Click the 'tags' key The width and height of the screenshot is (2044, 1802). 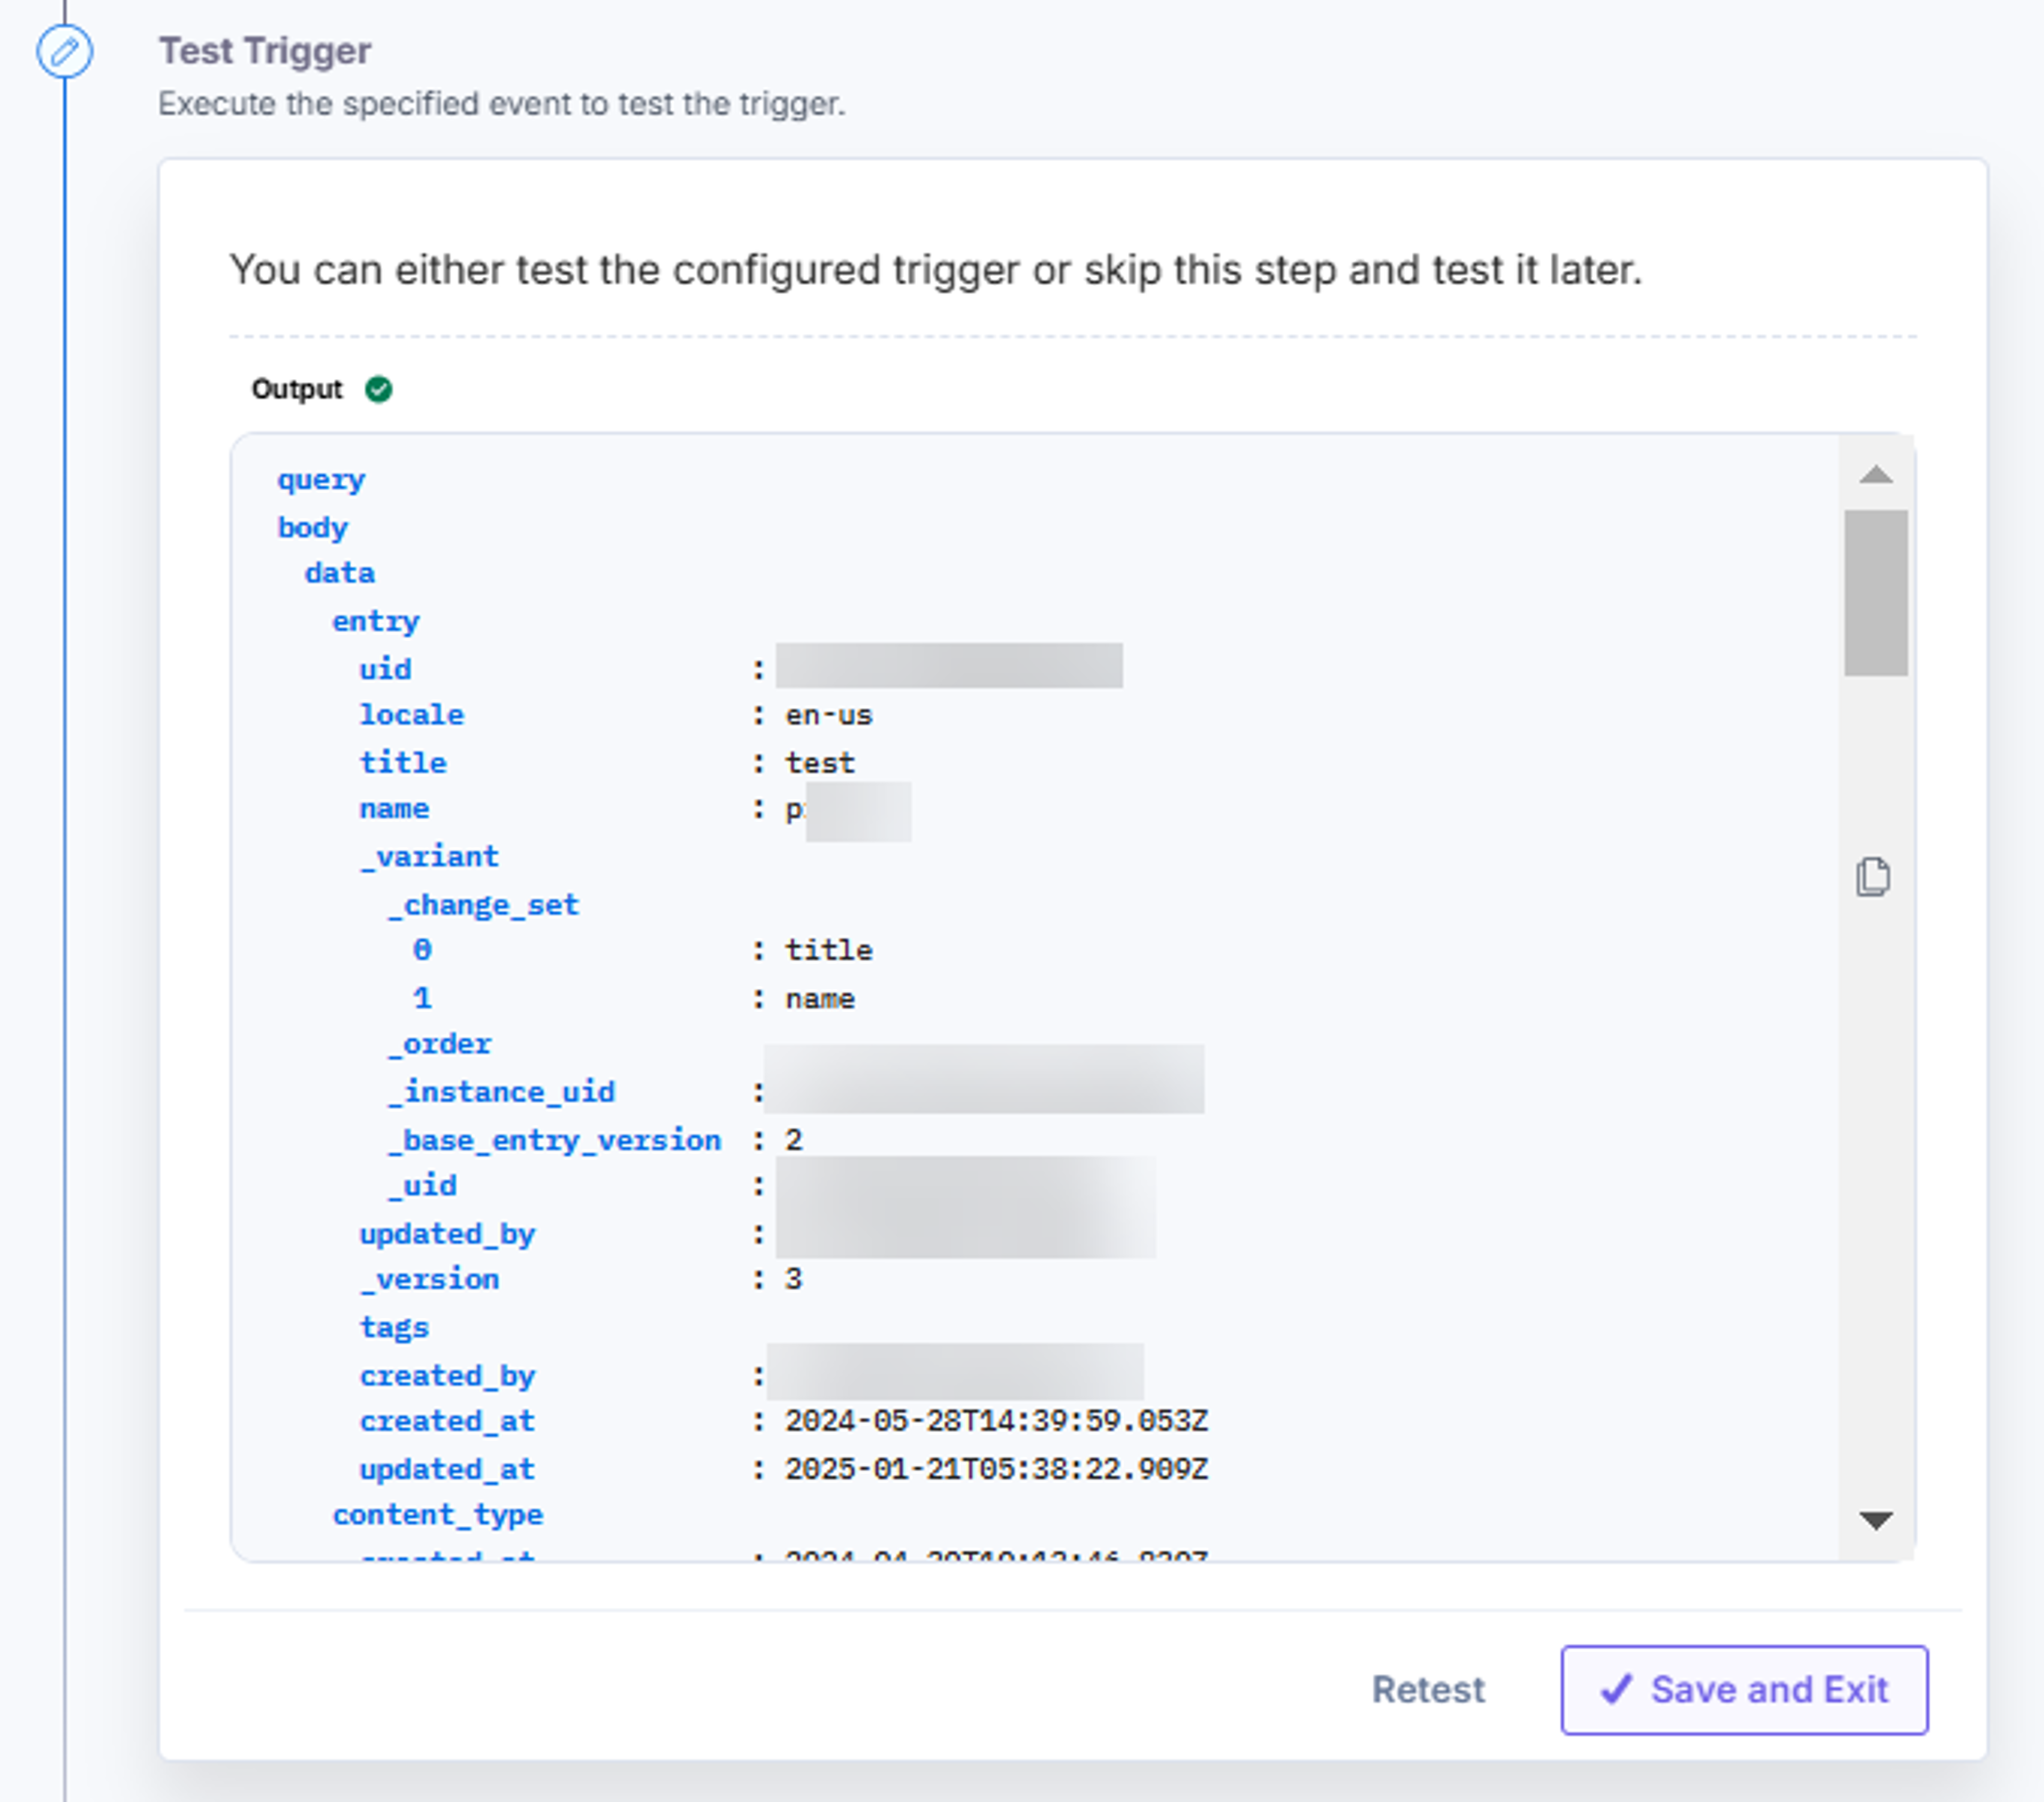click(394, 1328)
